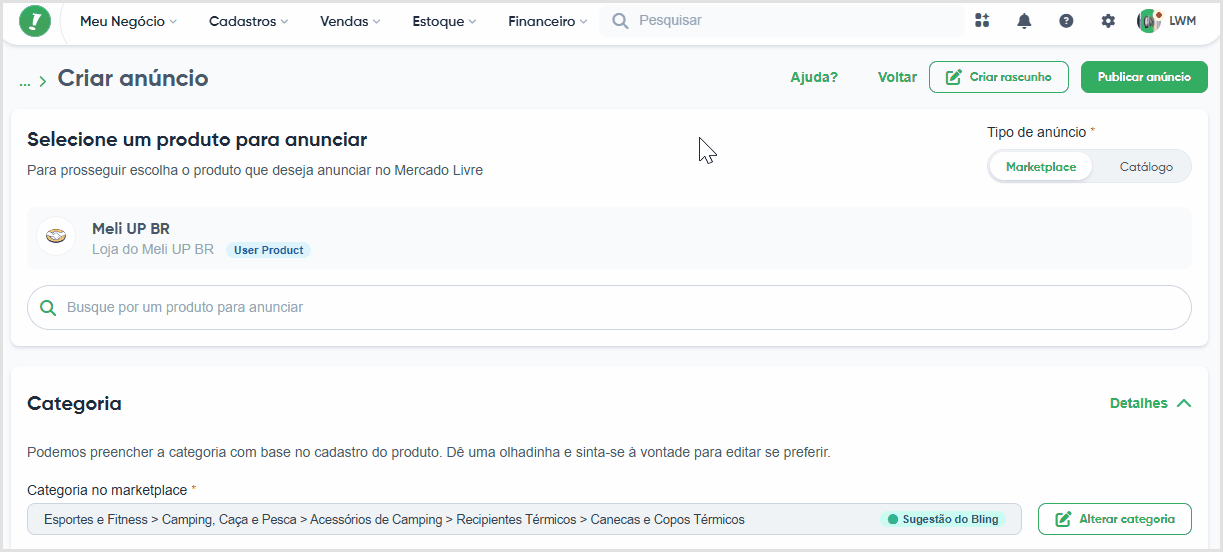Focus the product search field
This screenshot has width=1223, height=552.
(609, 308)
